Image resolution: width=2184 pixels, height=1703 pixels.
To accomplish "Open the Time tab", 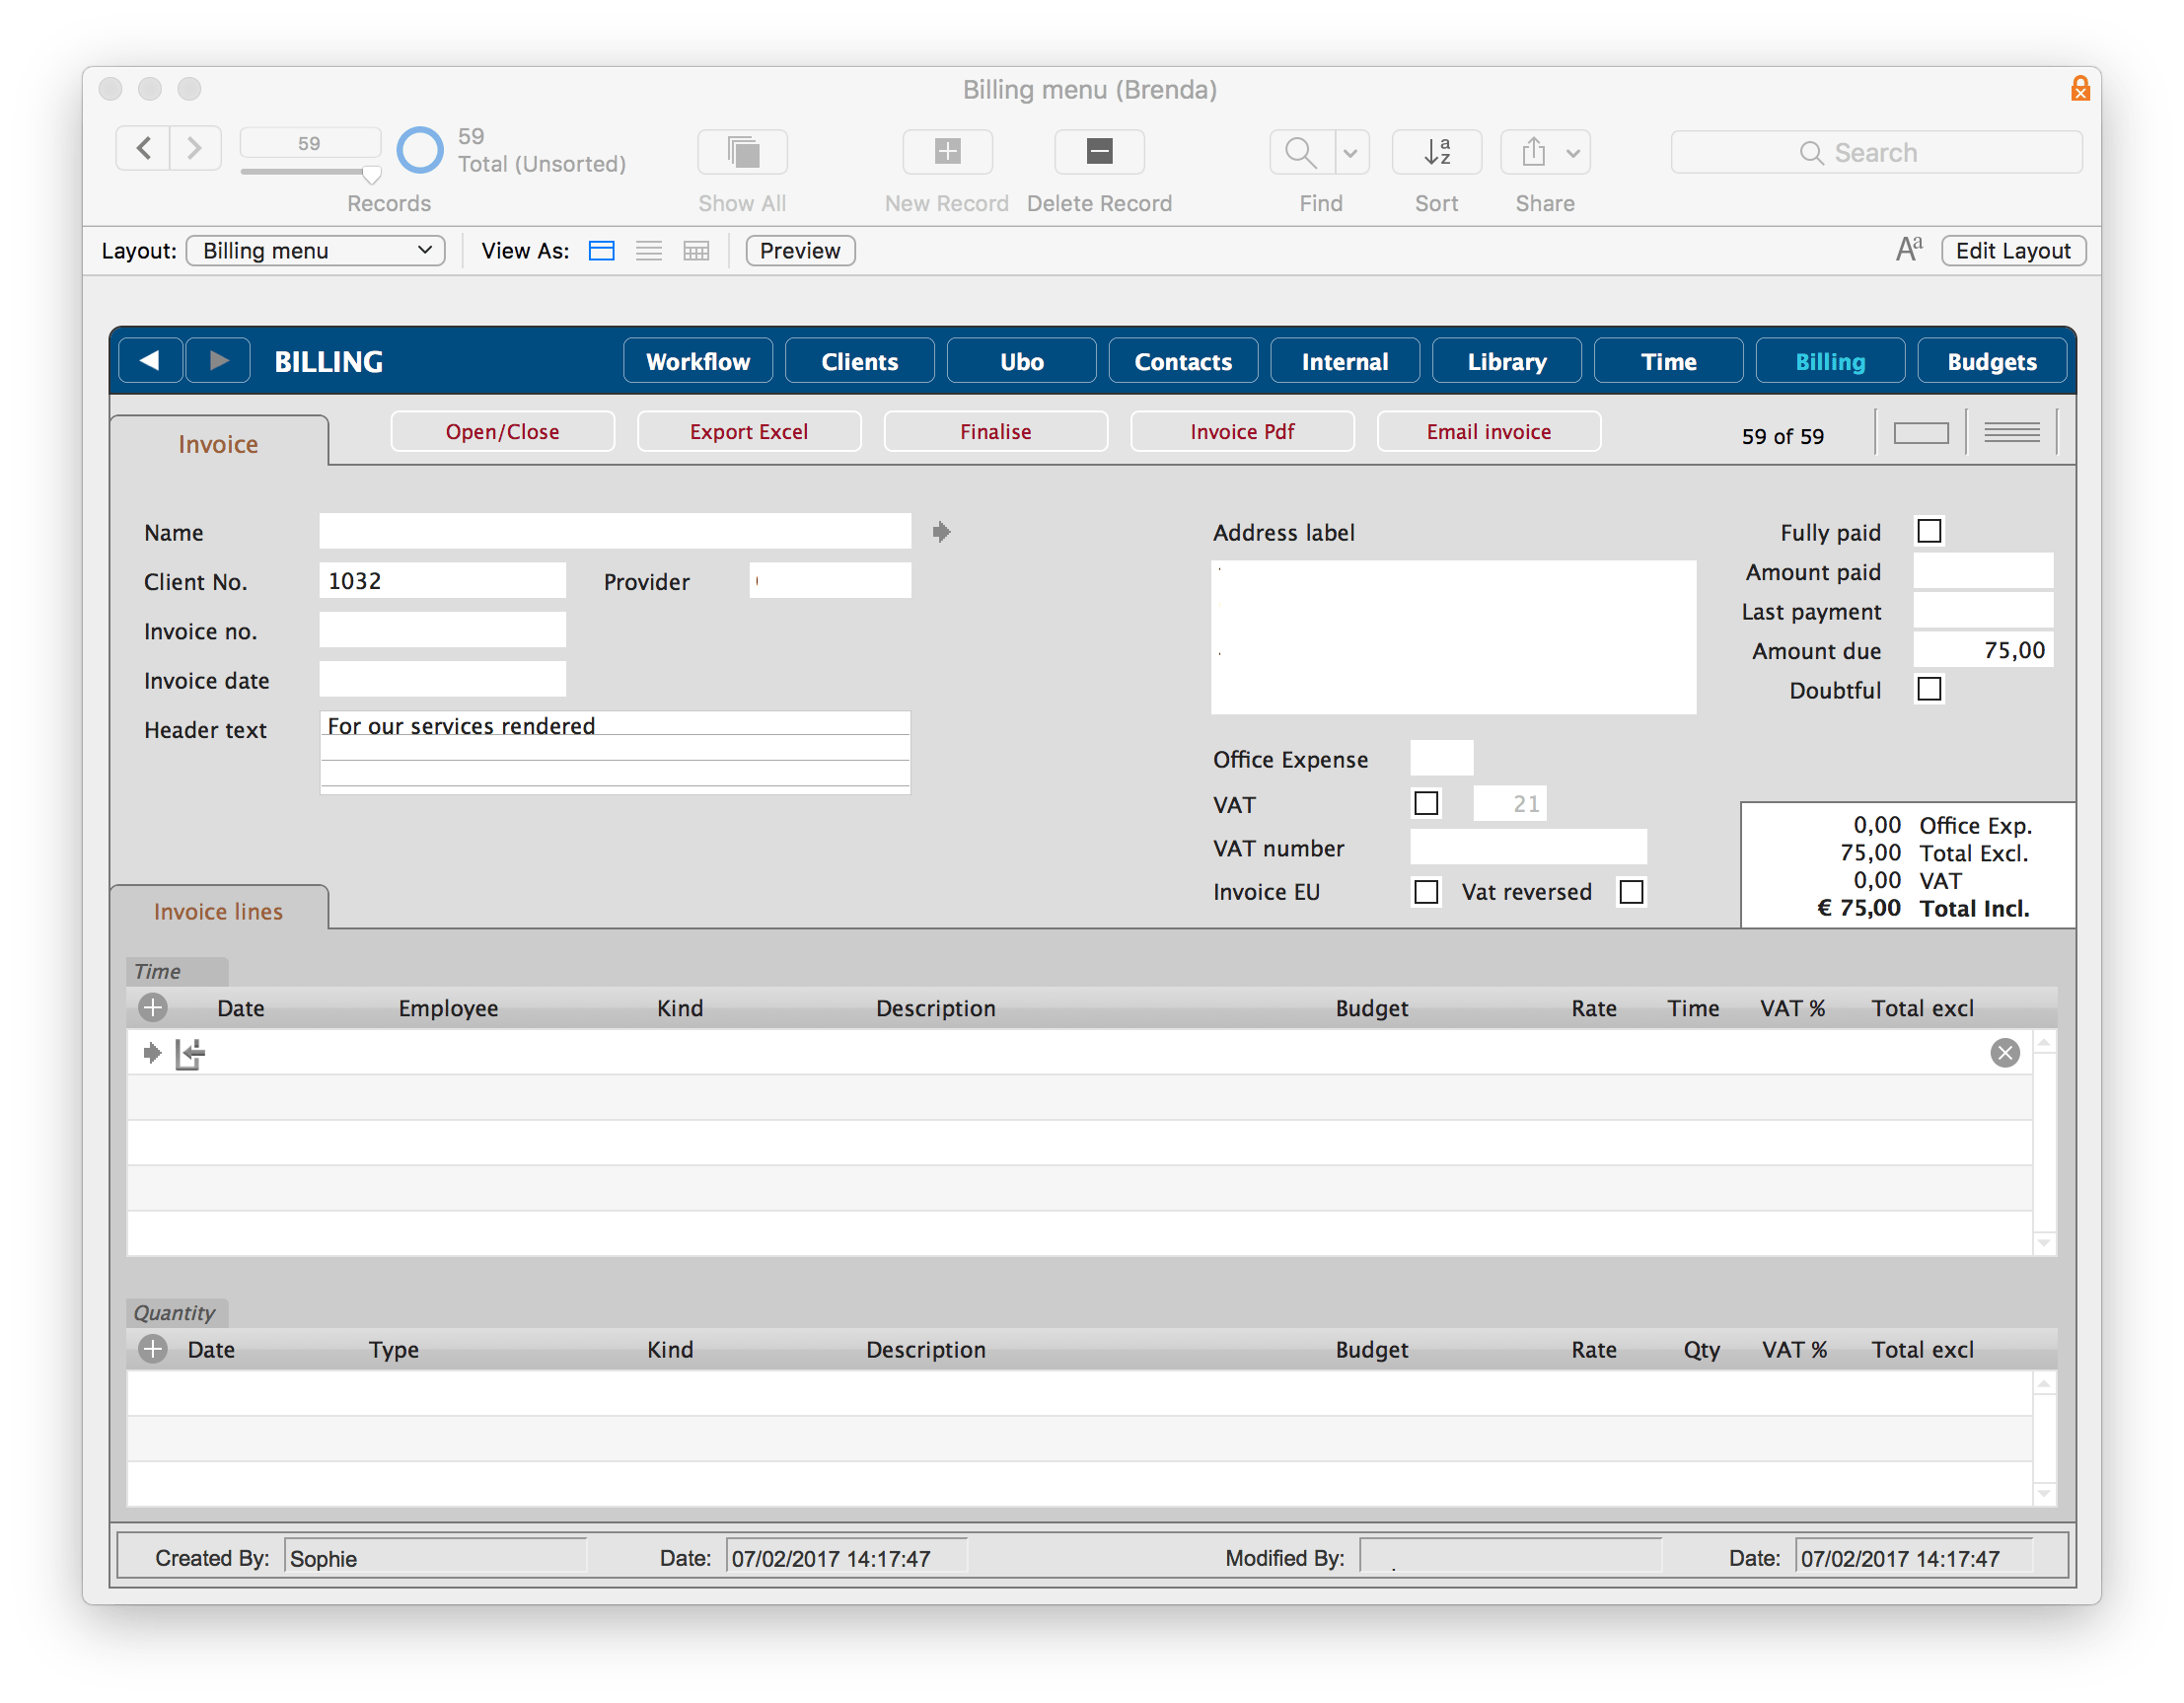I will point(1668,361).
